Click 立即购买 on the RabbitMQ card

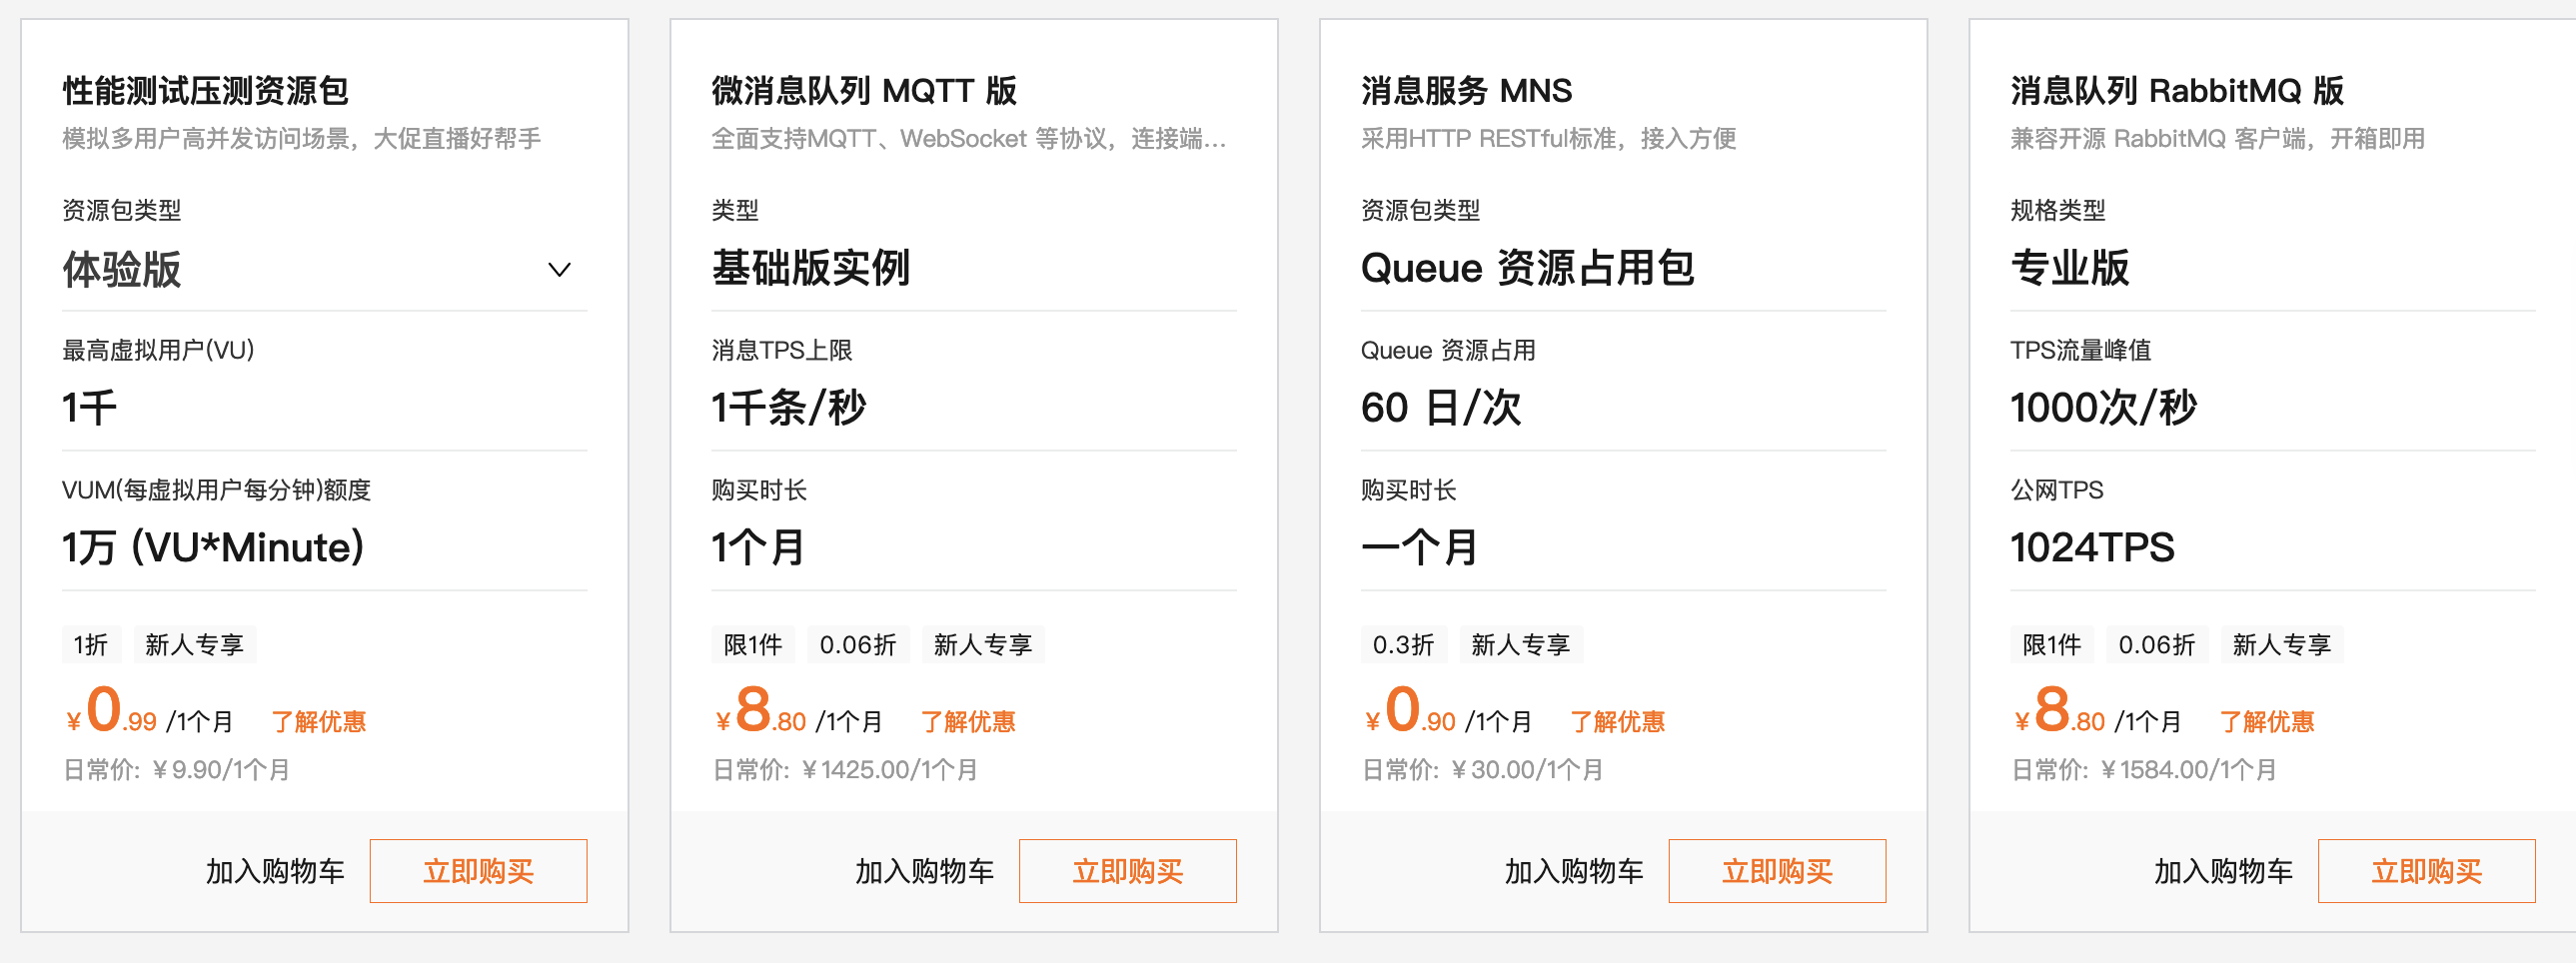(x=2426, y=870)
